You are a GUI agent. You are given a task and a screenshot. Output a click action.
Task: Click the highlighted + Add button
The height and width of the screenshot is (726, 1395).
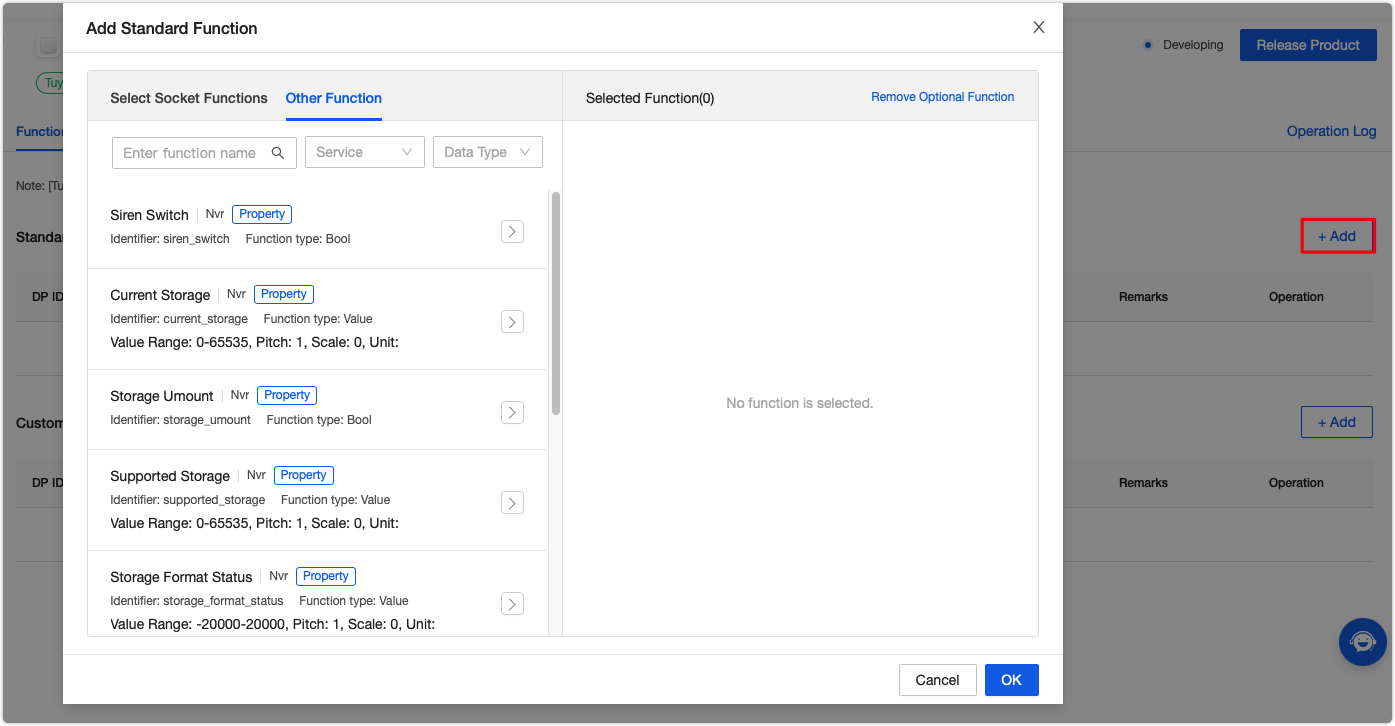(x=1337, y=236)
